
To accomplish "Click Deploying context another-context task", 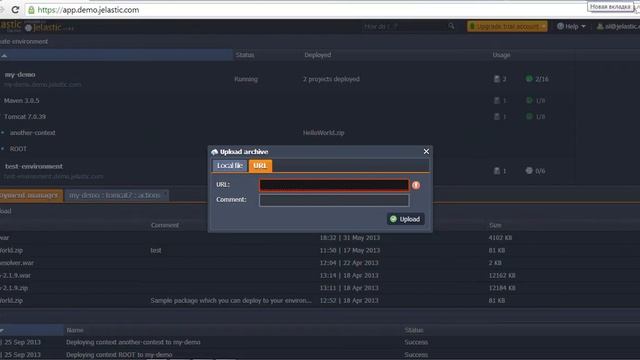I will click(133, 342).
